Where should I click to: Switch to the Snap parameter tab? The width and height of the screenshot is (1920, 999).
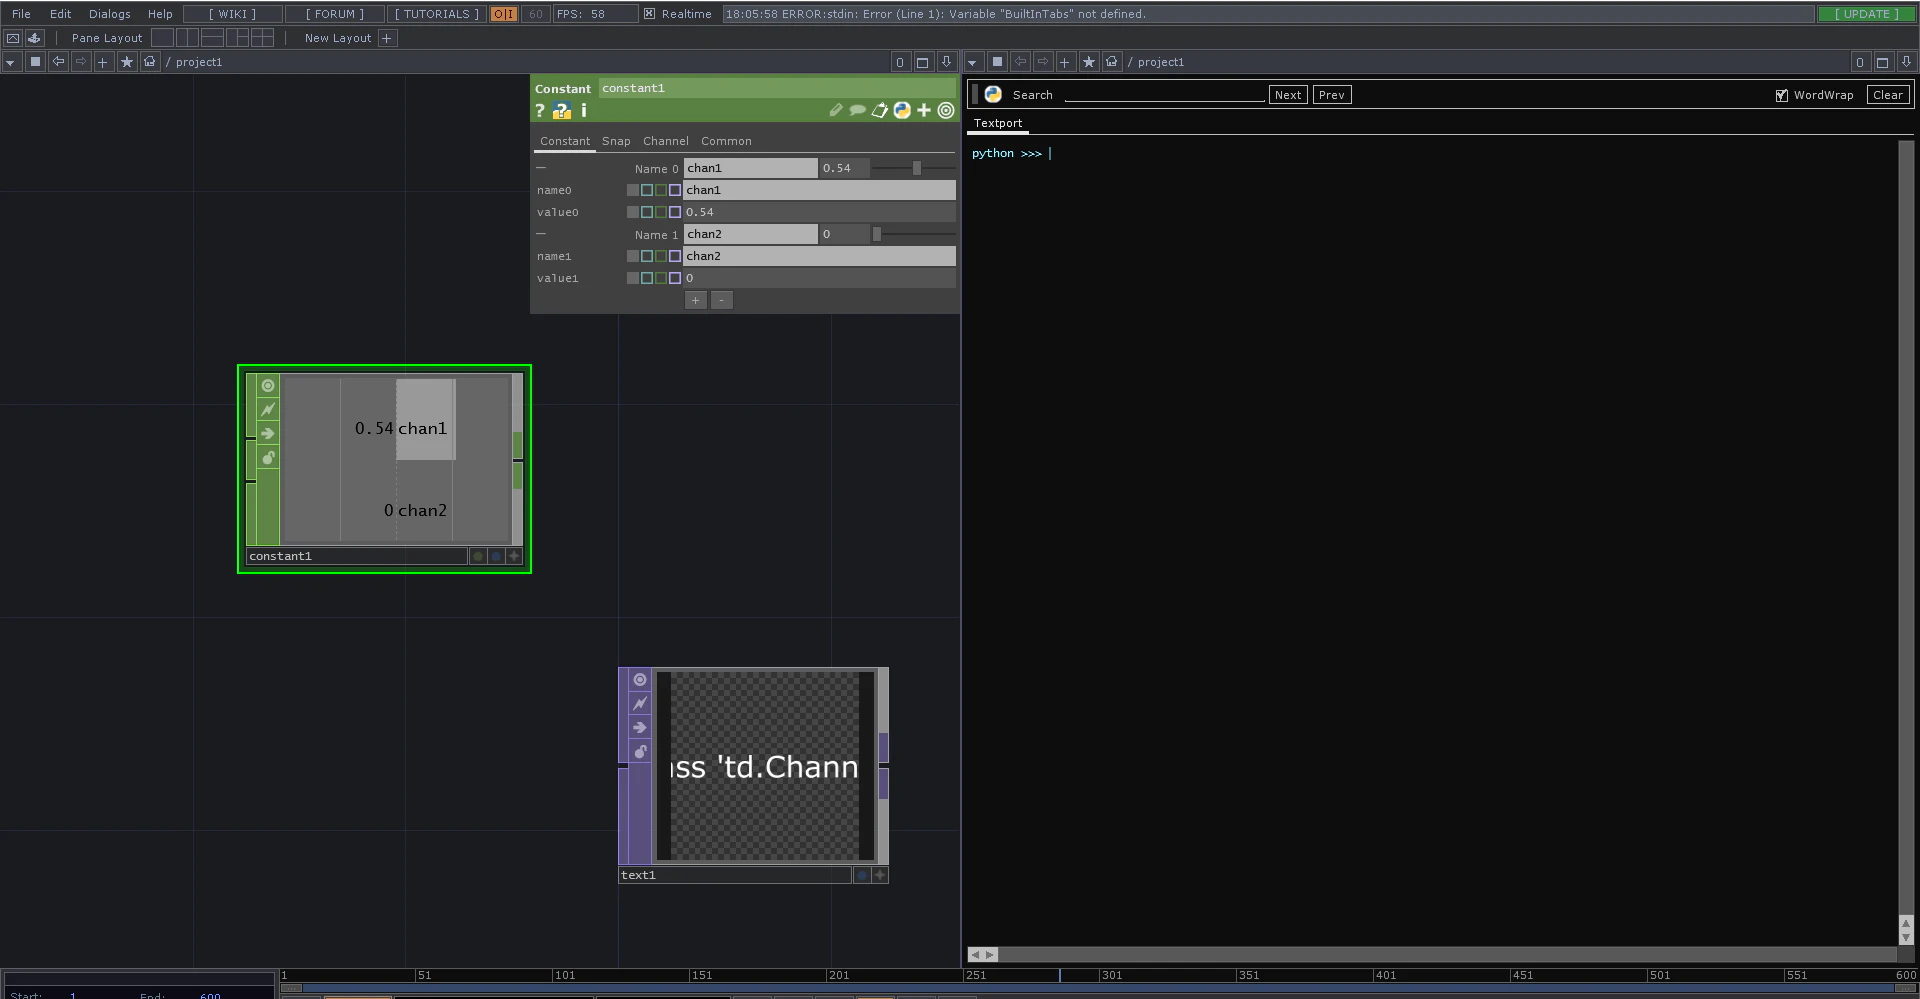tap(616, 141)
